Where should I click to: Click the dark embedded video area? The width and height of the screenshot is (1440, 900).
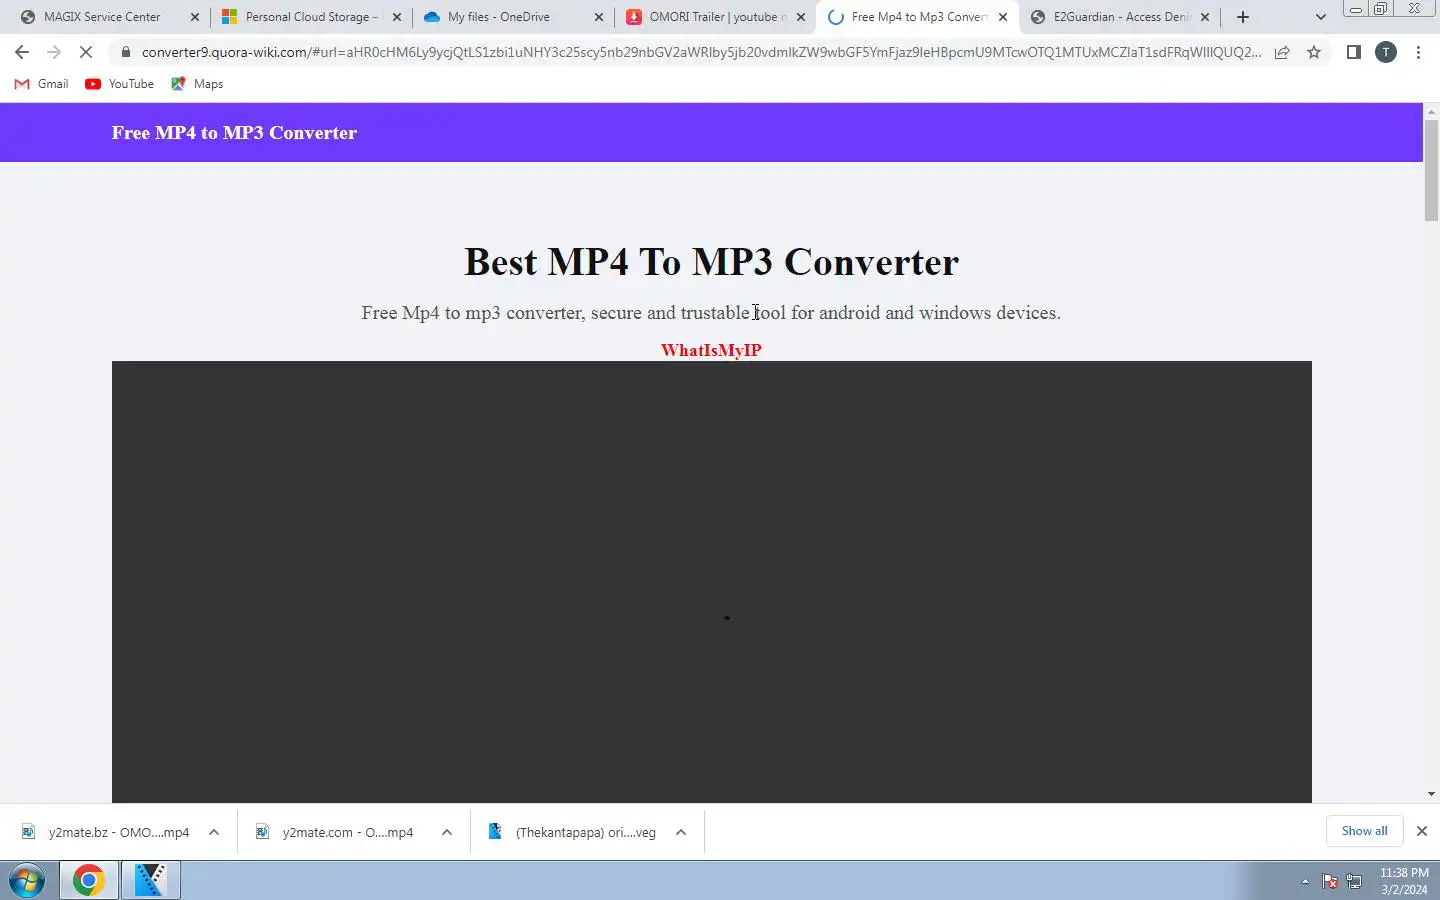click(711, 582)
